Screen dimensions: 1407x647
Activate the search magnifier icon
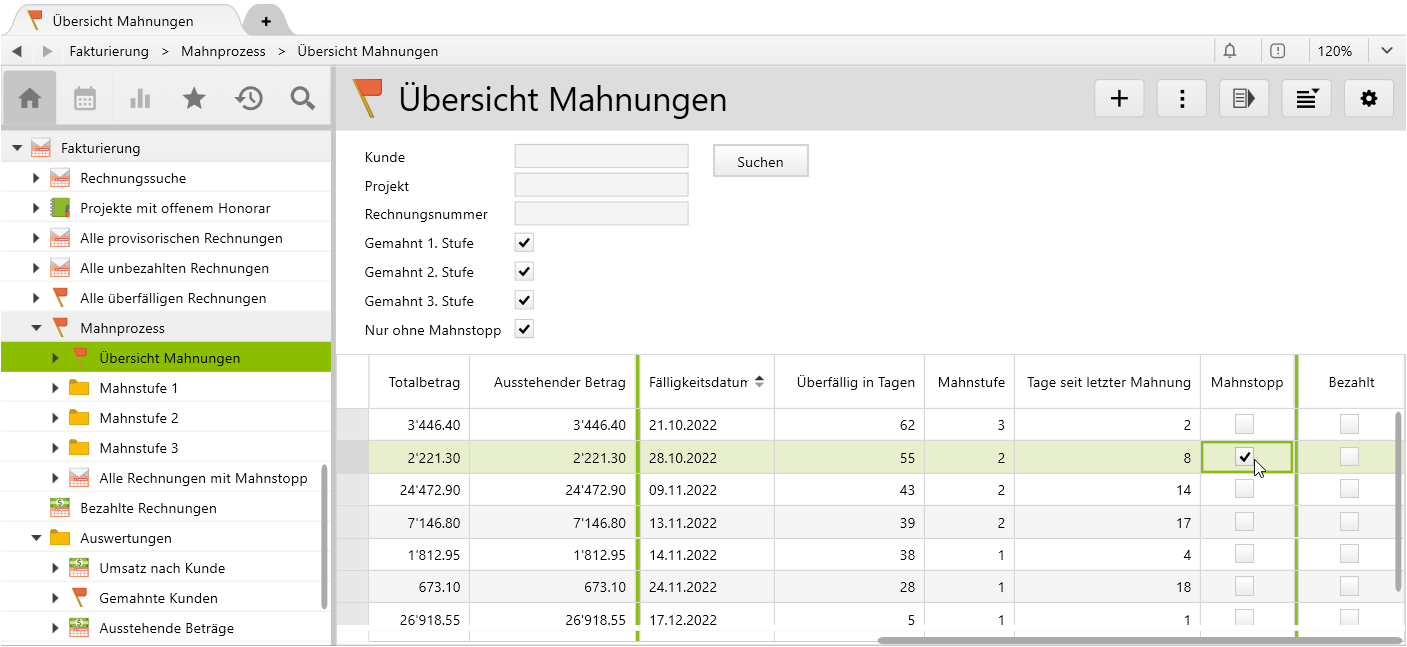[302, 97]
